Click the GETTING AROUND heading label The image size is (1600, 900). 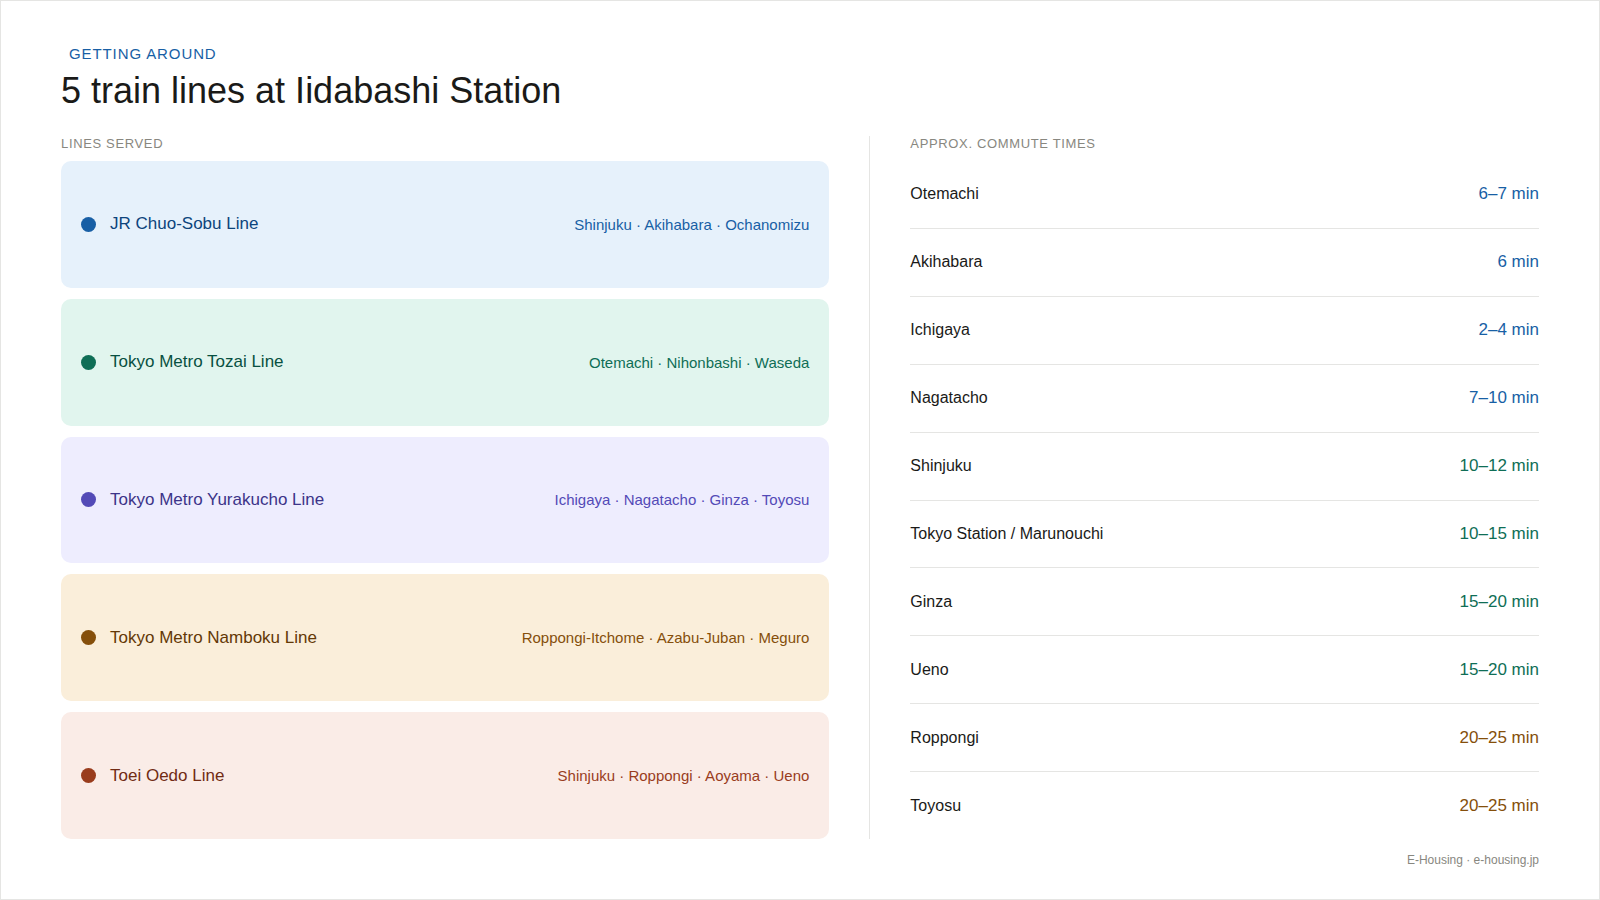pos(142,54)
